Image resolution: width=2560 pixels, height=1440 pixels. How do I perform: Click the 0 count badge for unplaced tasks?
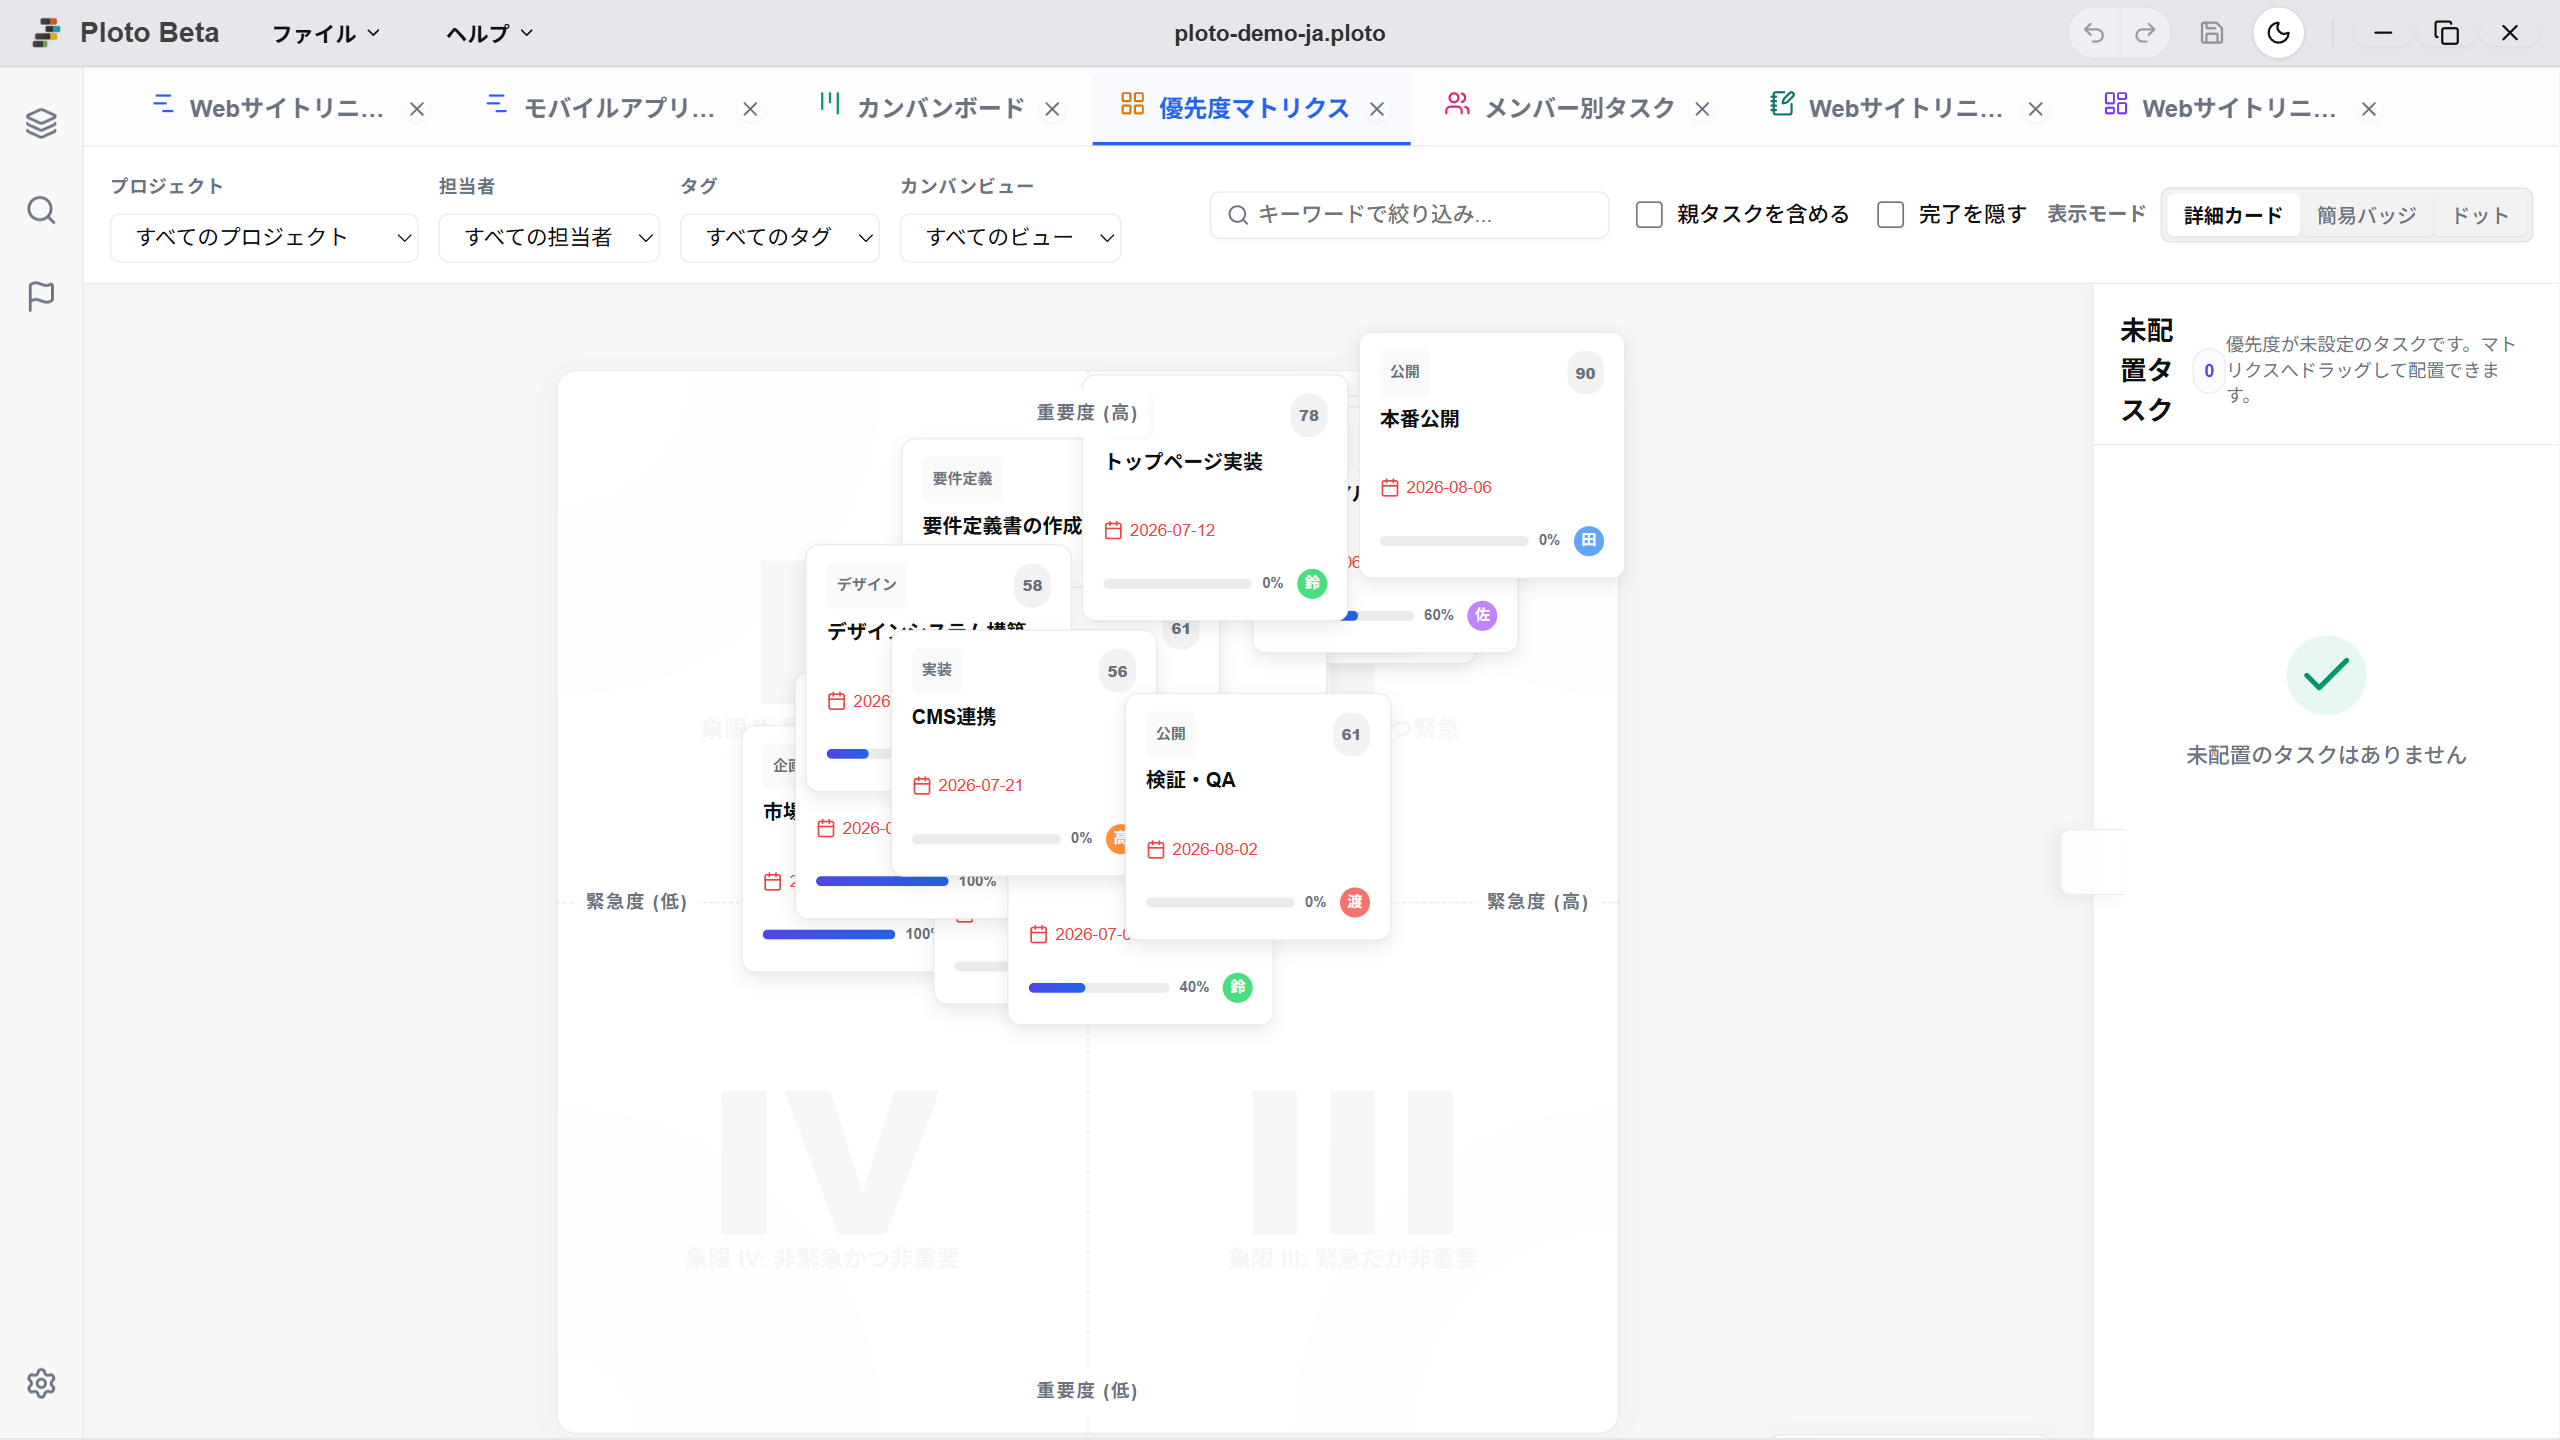coord(2208,371)
